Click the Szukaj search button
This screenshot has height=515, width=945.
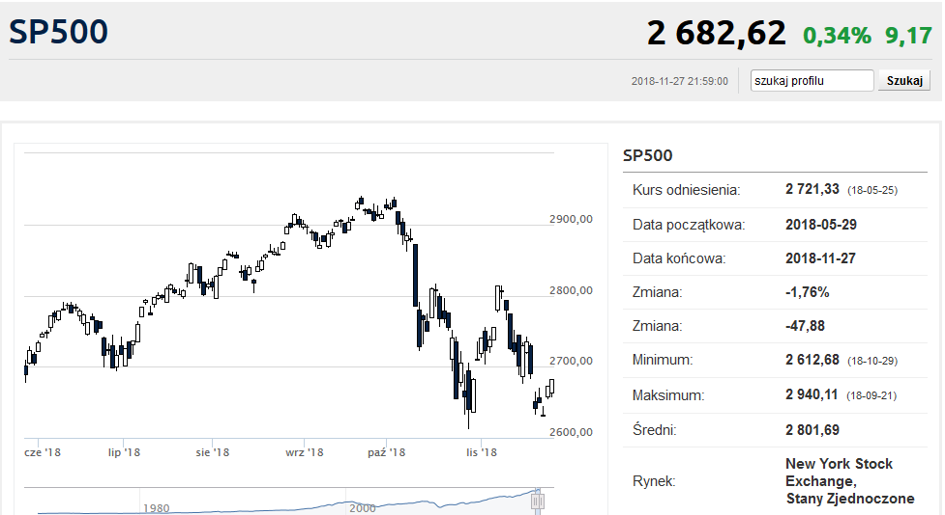tap(905, 81)
